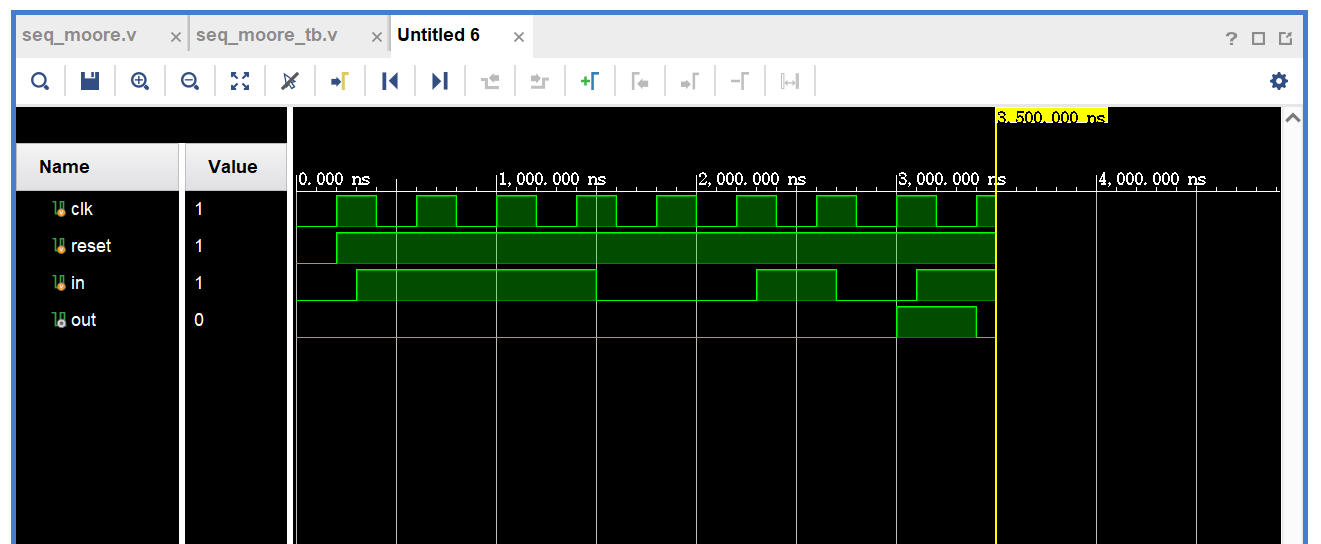Zoom out of the waveform
This screenshot has width=1321, height=544.
190,81
